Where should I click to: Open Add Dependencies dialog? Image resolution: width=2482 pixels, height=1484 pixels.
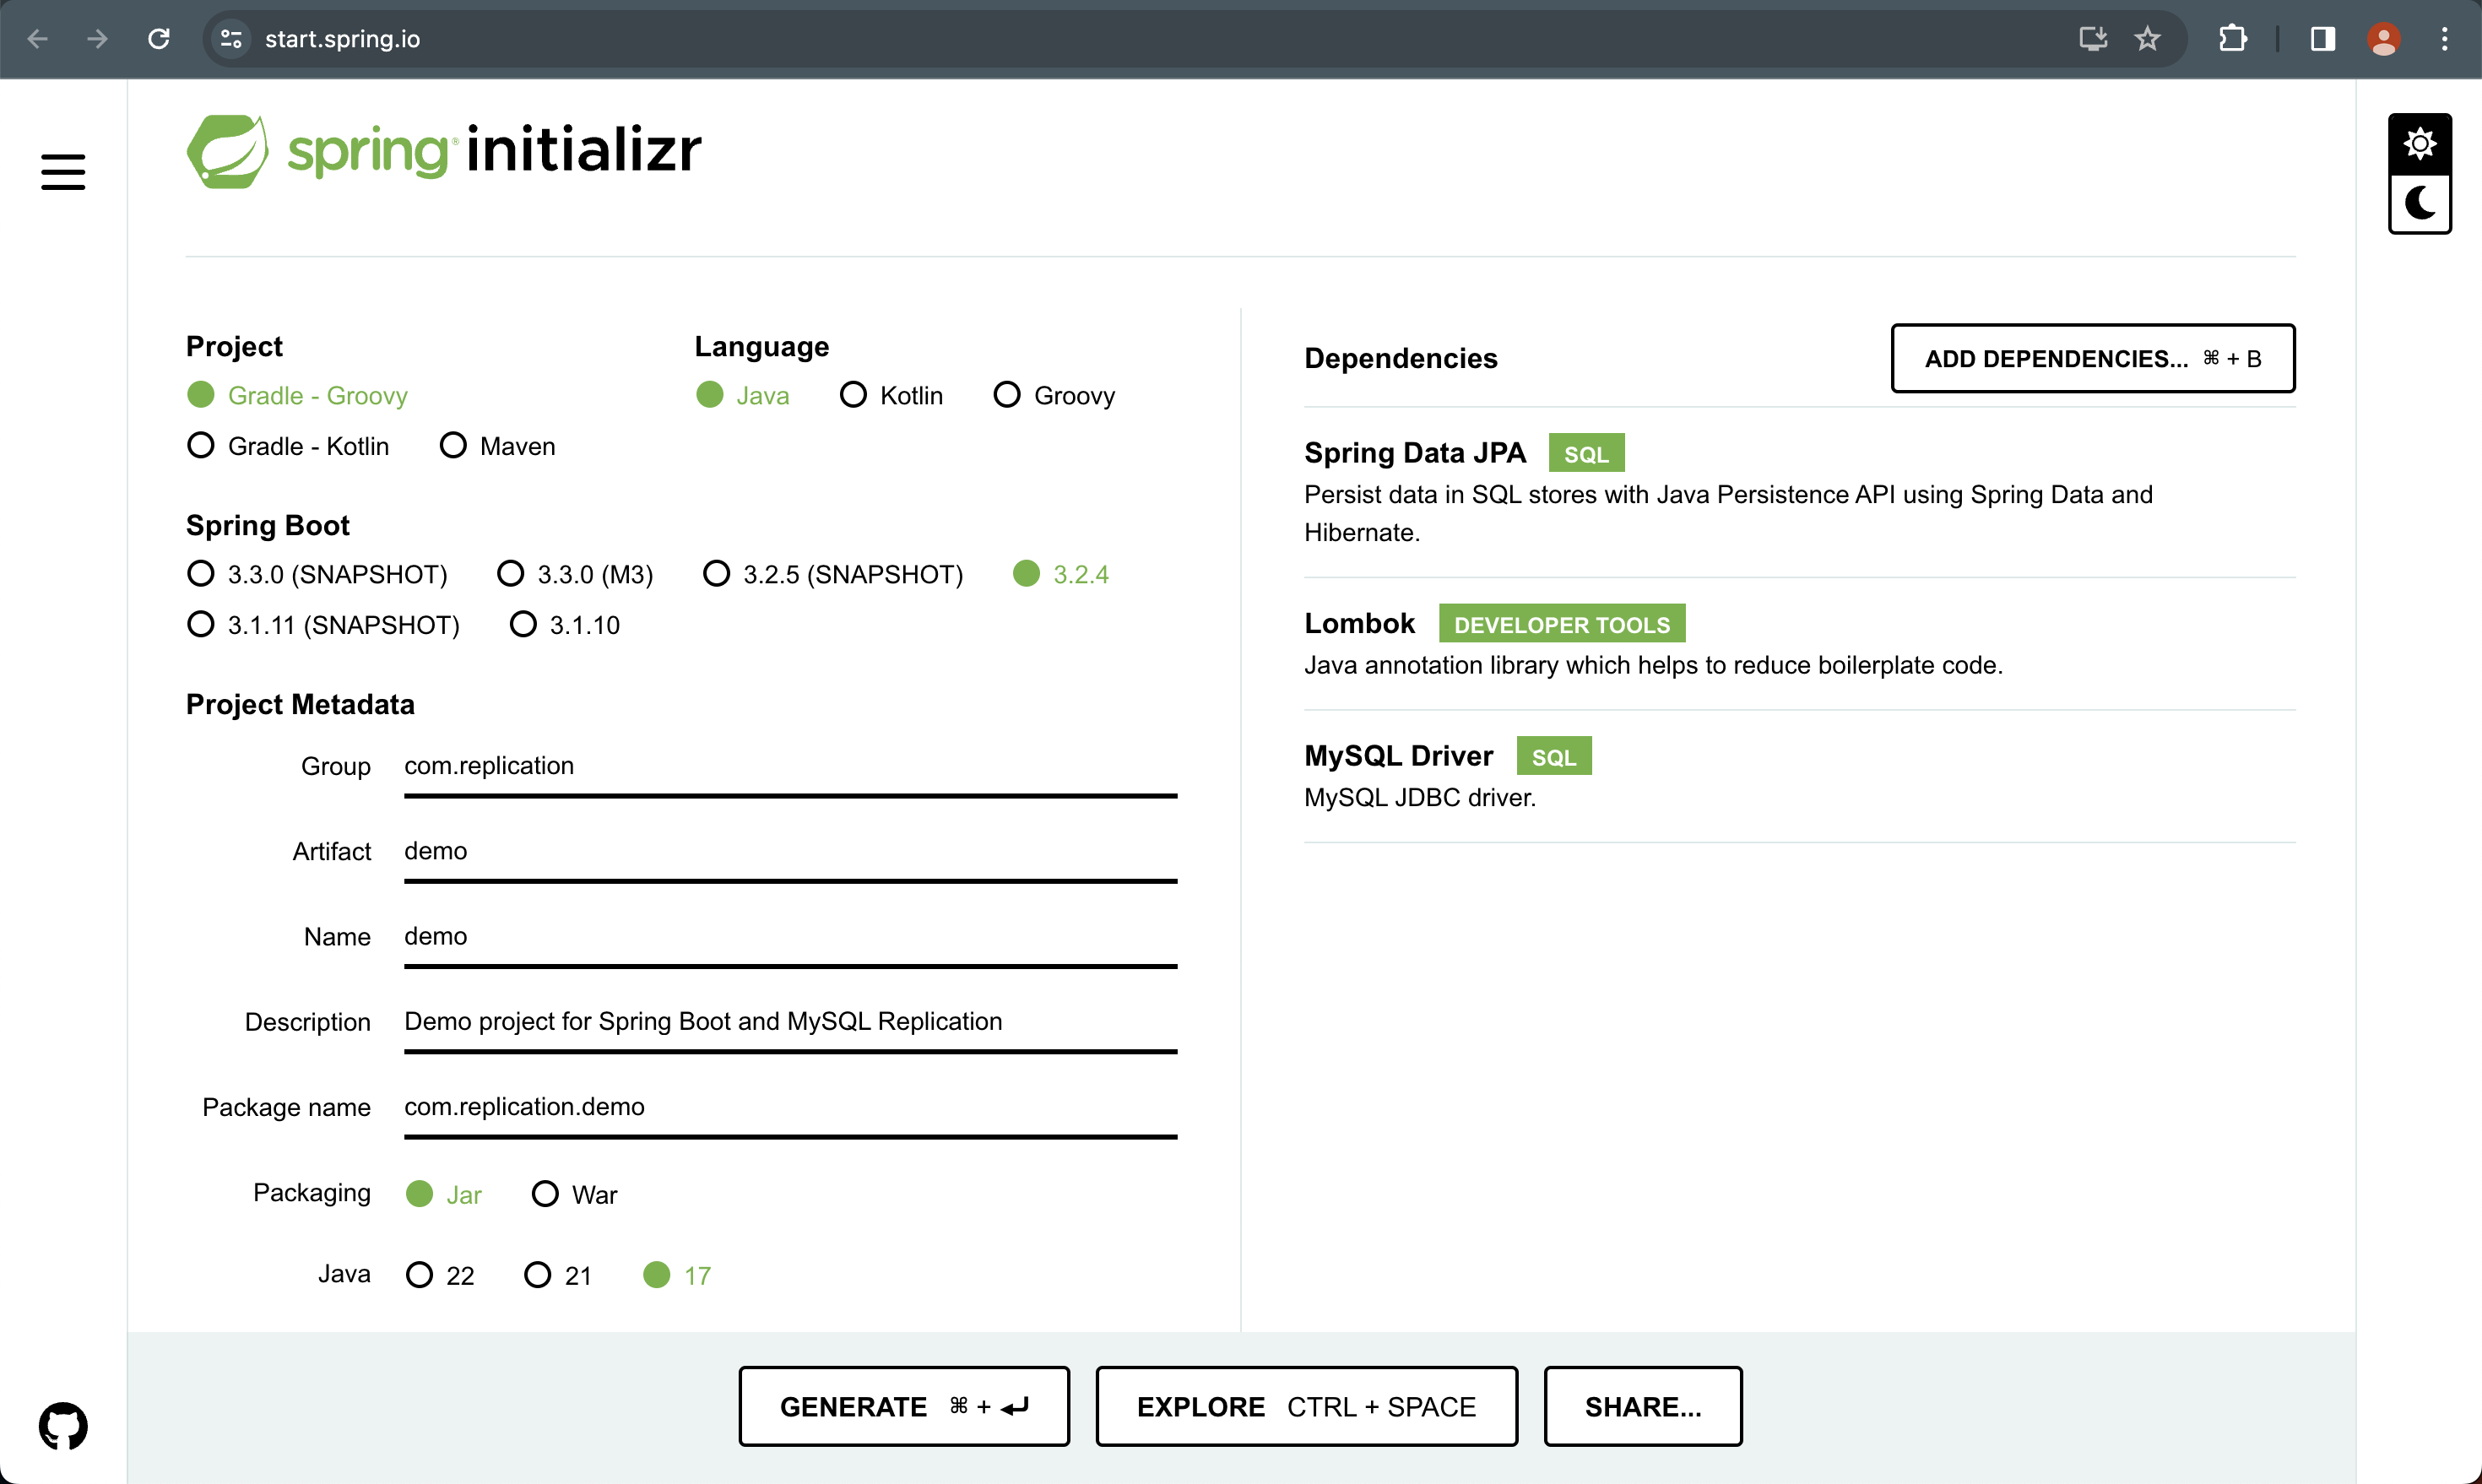pos(2092,358)
